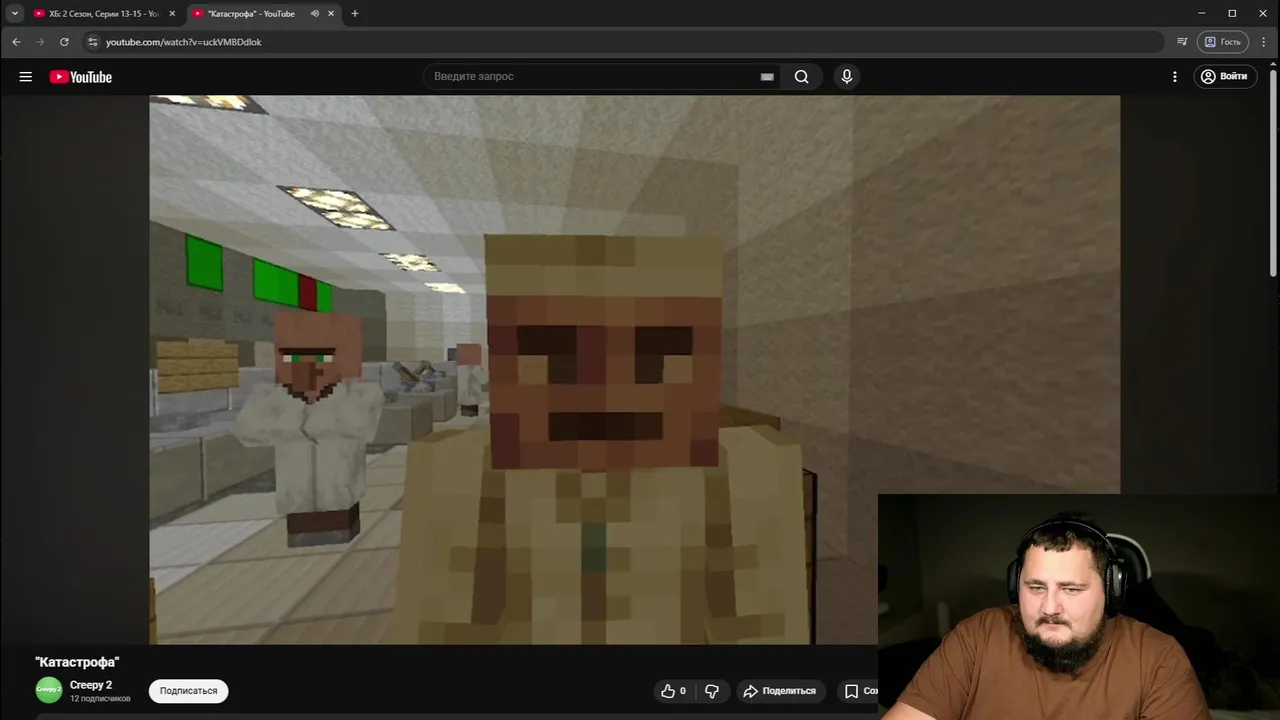1280x720 pixels.
Task: Select the "Катастрофа" - YouTube tab
Action: pyautogui.click(x=252, y=14)
